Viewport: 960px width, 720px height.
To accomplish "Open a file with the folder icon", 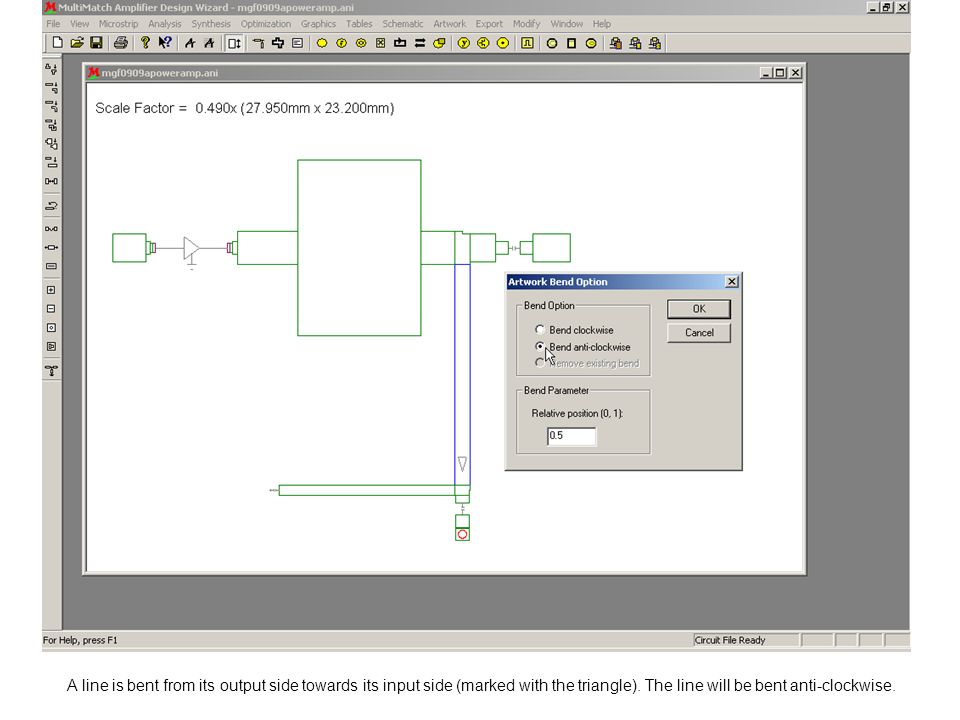I will tap(77, 43).
